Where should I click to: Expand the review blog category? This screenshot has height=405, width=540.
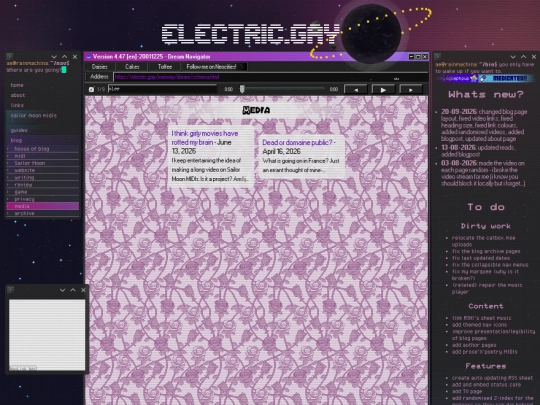tap(43, 185)
